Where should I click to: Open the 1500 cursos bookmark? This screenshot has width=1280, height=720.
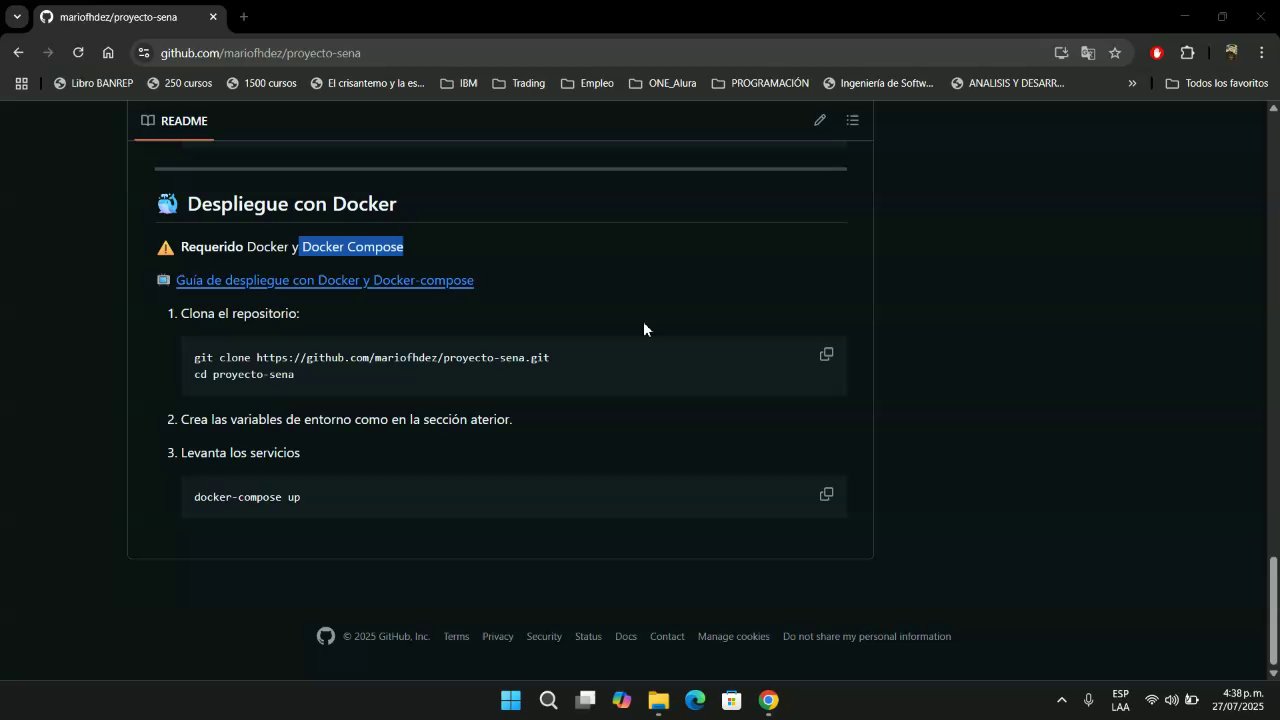coord(262,84)
